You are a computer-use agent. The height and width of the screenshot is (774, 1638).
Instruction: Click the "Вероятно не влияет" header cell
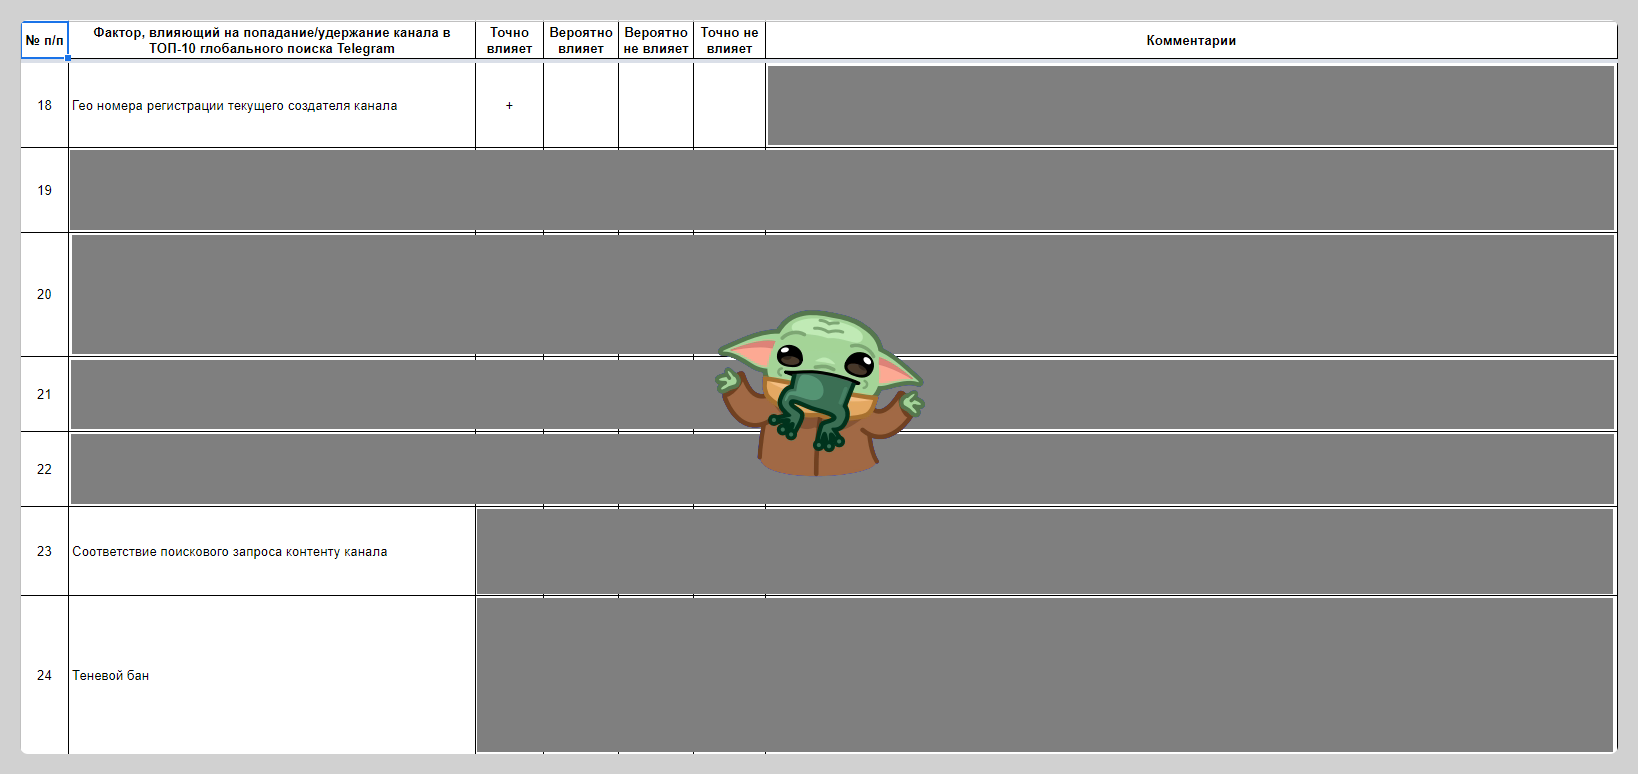656,41
